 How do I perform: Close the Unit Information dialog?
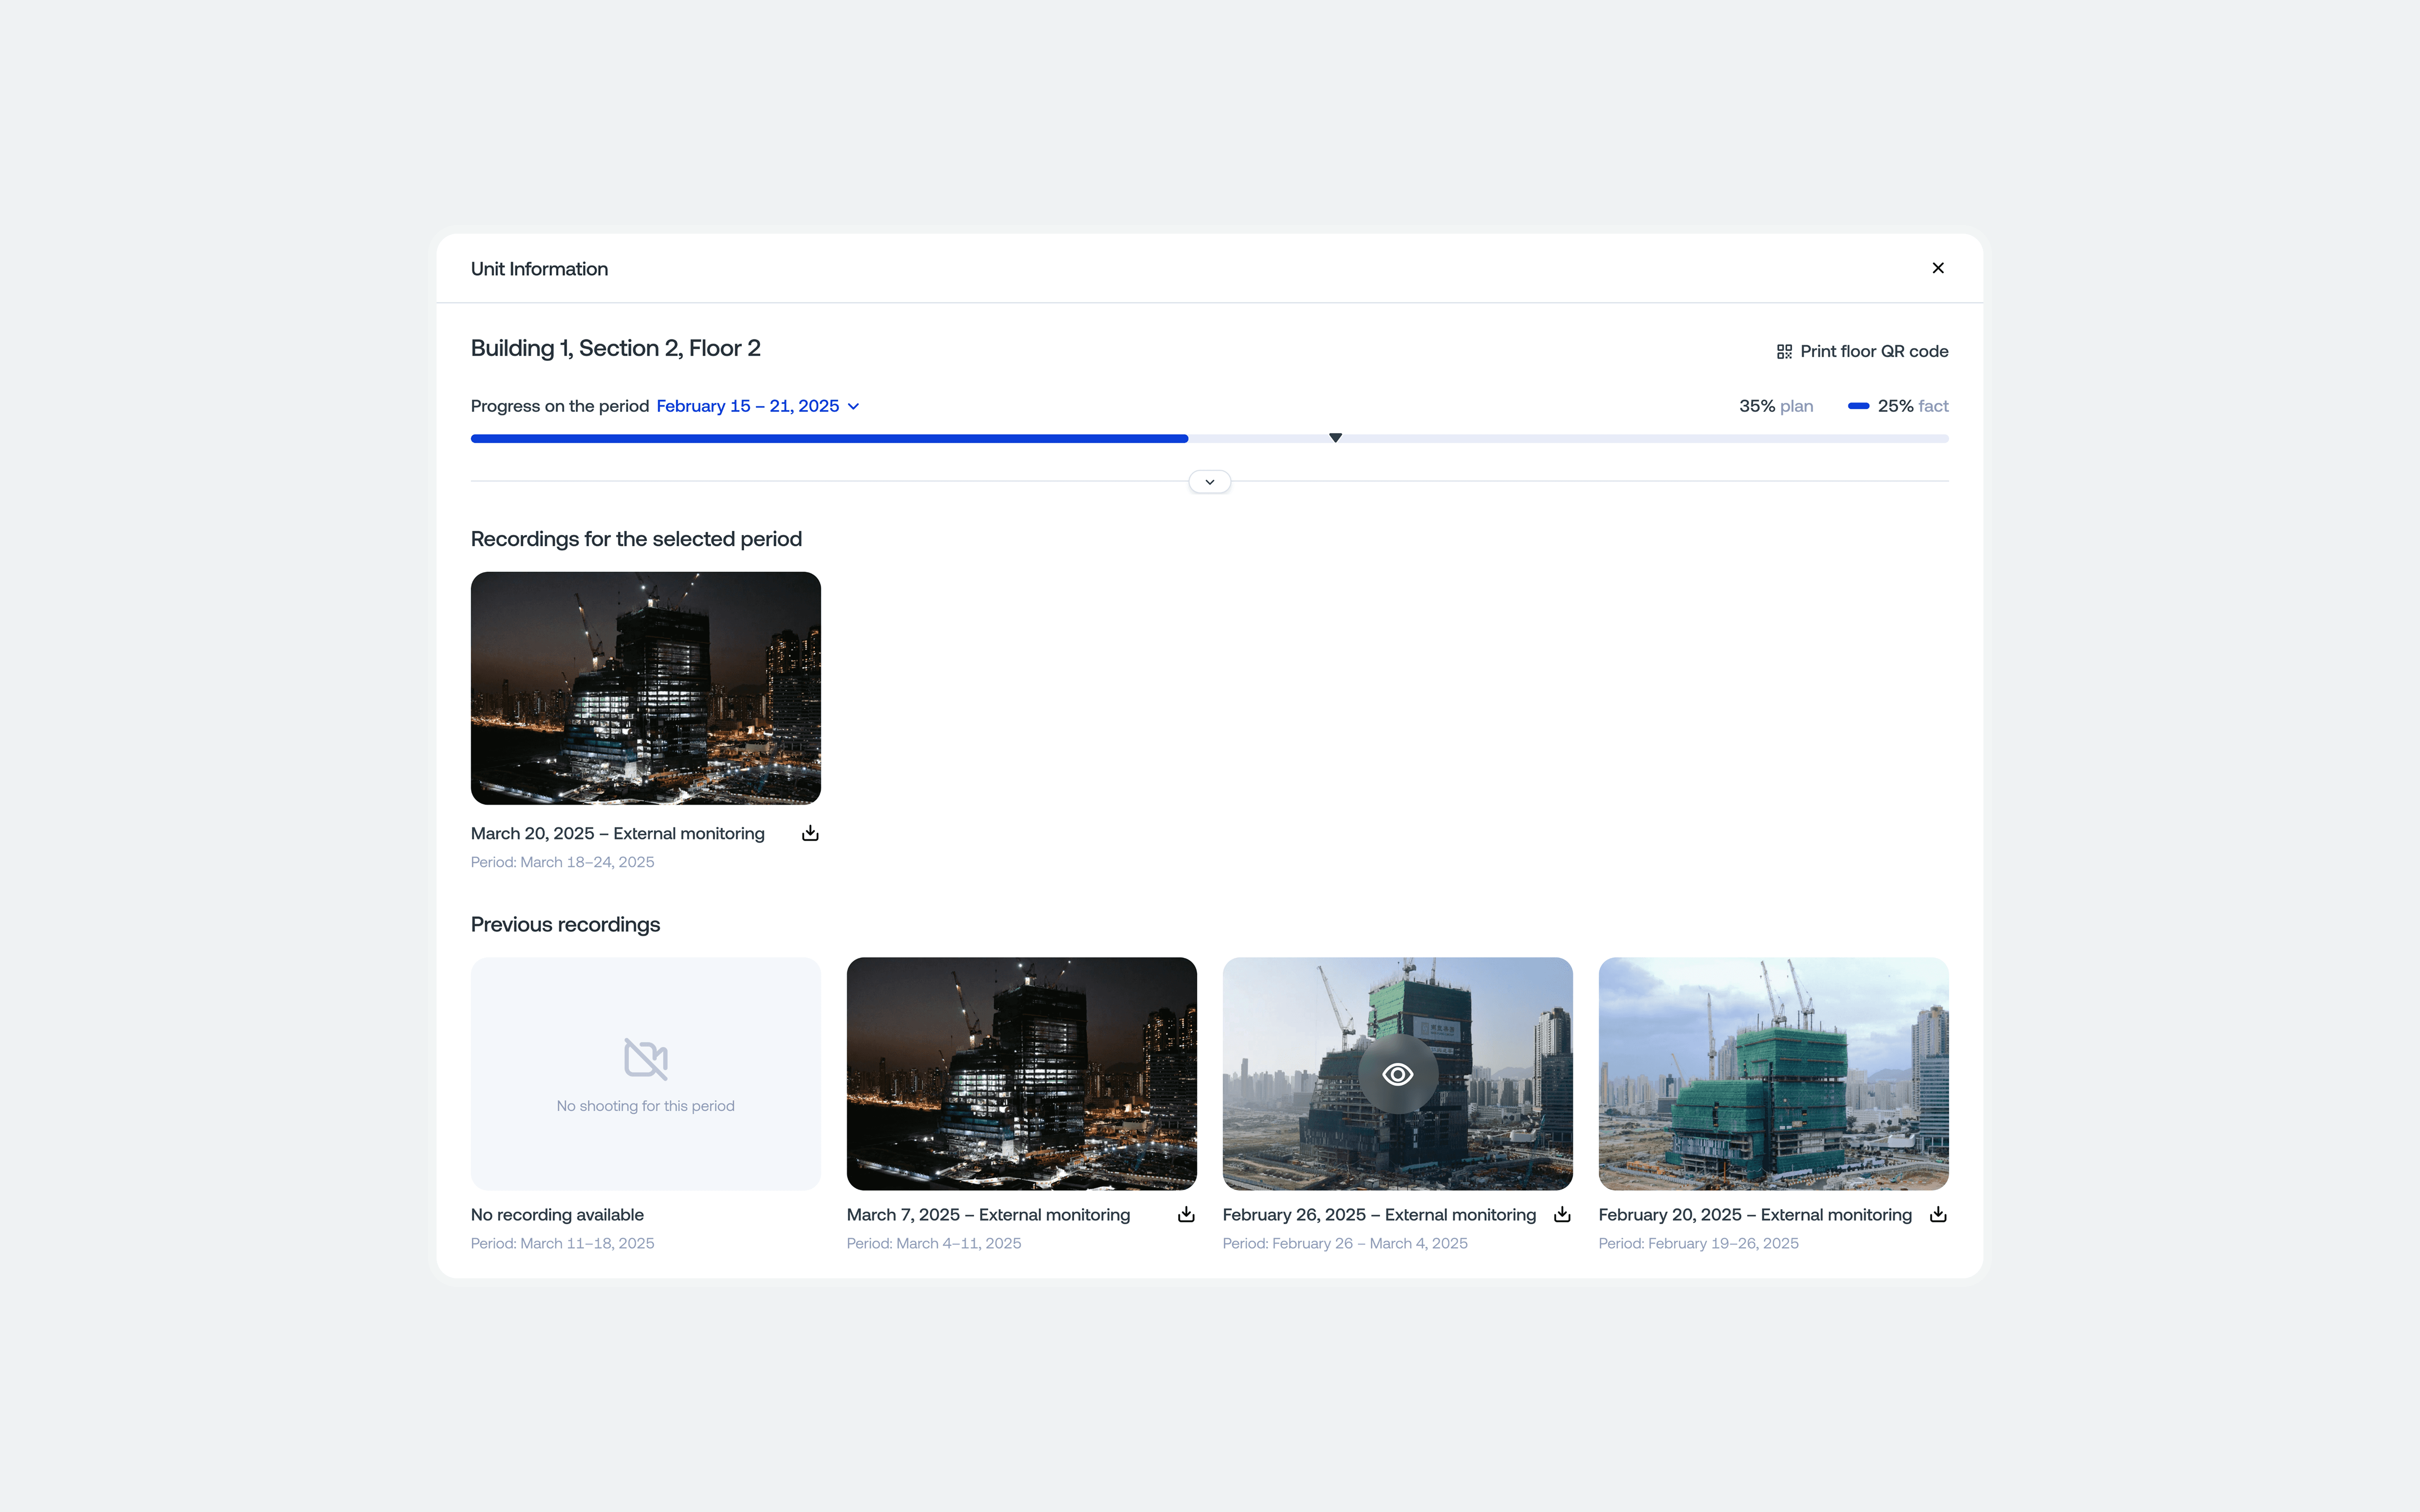(x=1938, y=268)
